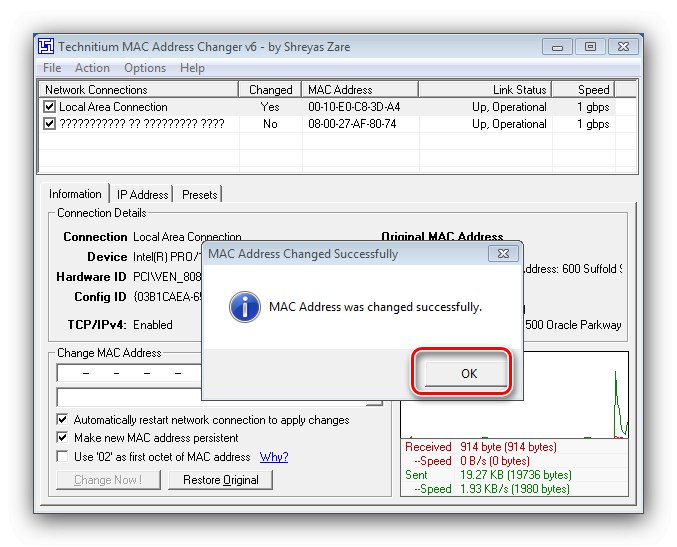Click the Change Now ! button
Image resolution: width=677 pixels, height=547 pixels.
pos(108,480)
